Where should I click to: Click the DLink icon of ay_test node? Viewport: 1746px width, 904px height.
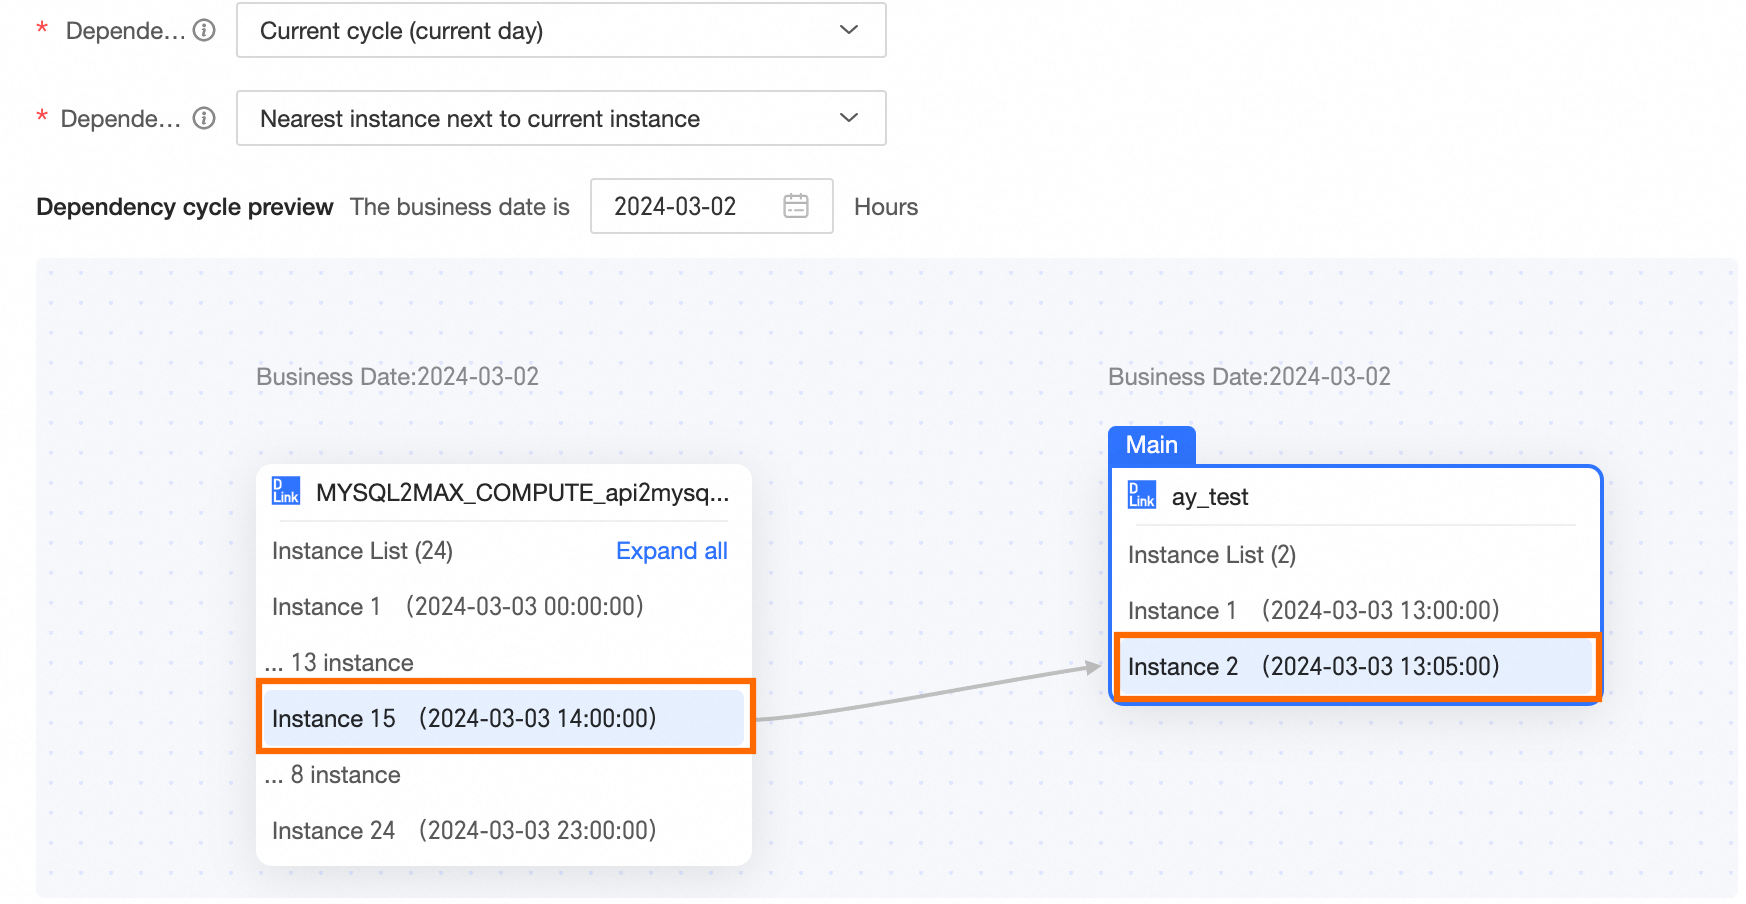pyautogui.click(x=1142, y=495)
